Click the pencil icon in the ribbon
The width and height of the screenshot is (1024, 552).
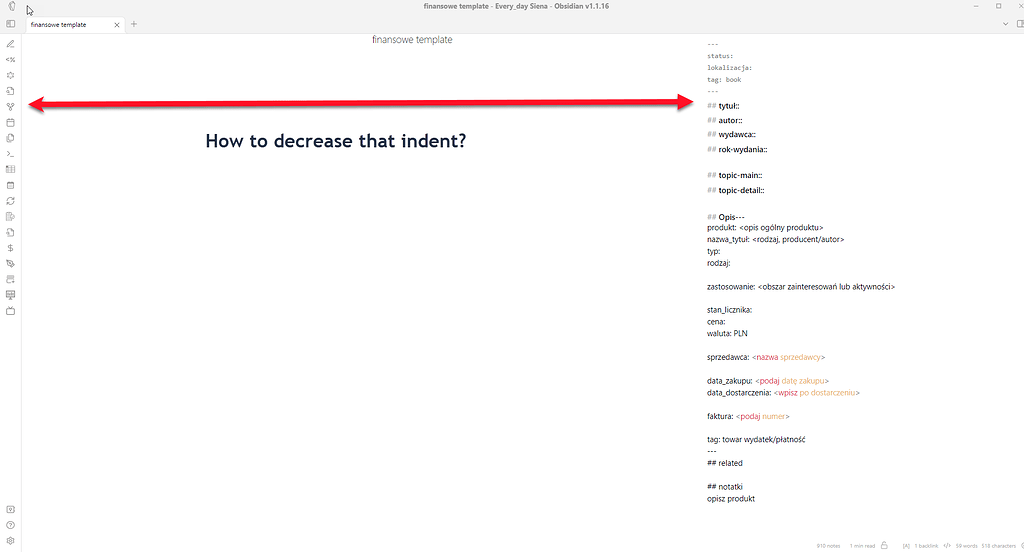click(x=10, y=44)
